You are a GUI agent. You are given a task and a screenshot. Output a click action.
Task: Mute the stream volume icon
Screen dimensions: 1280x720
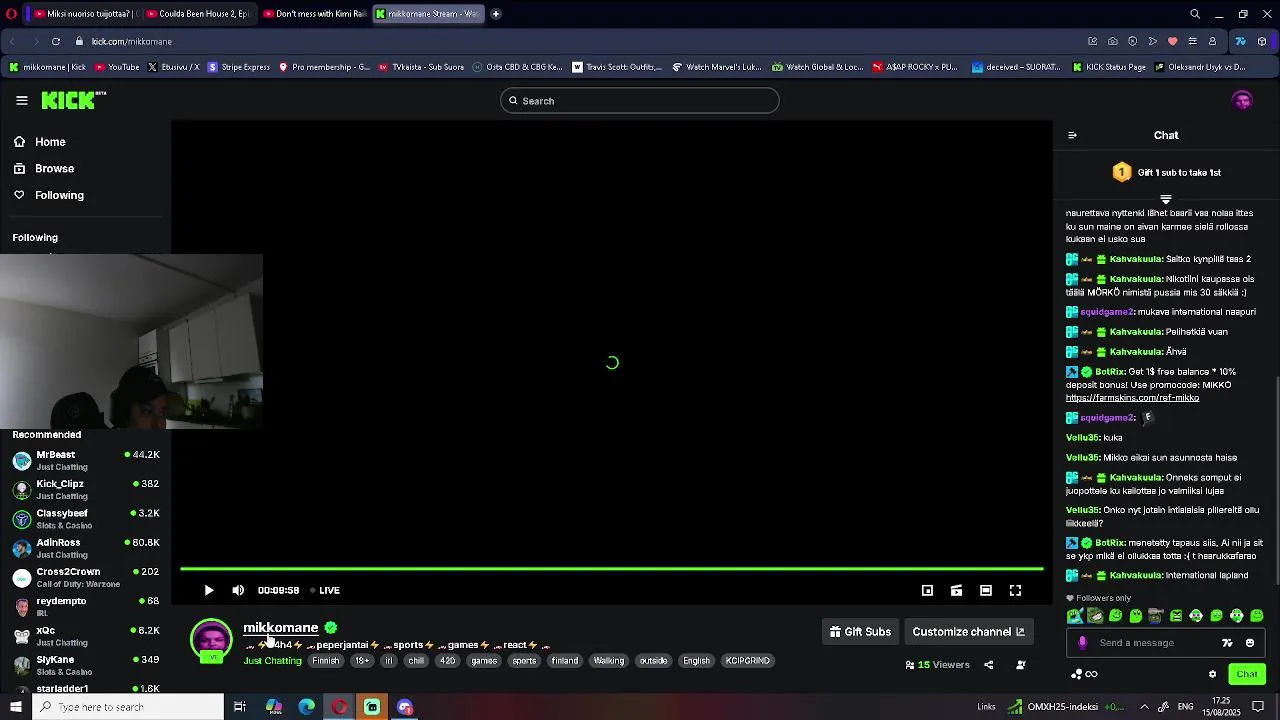pos(238,590)
